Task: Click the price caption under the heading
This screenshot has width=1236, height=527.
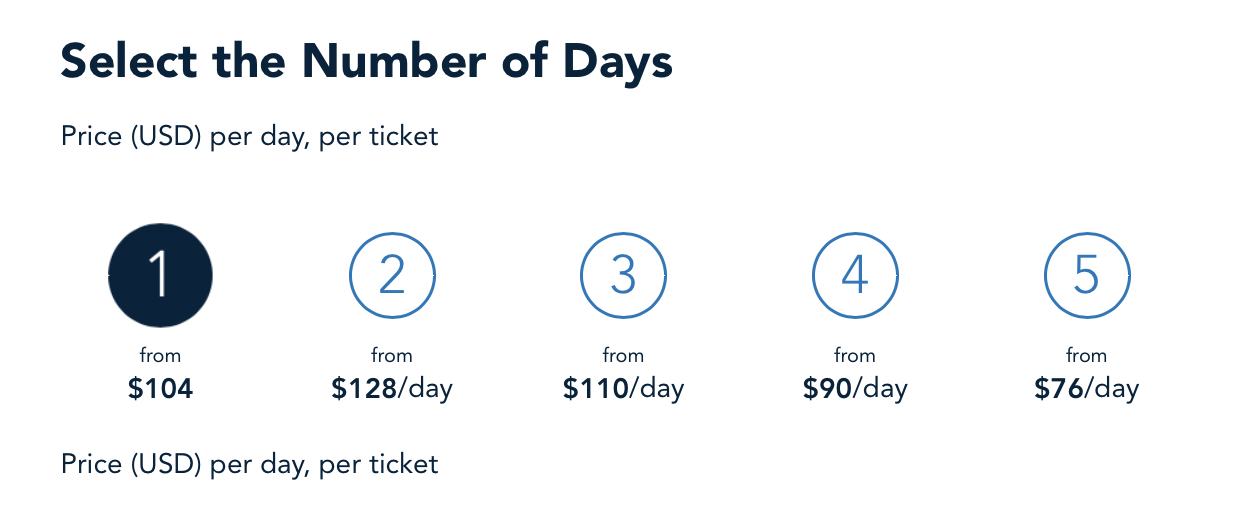Action: coord(249,136)
